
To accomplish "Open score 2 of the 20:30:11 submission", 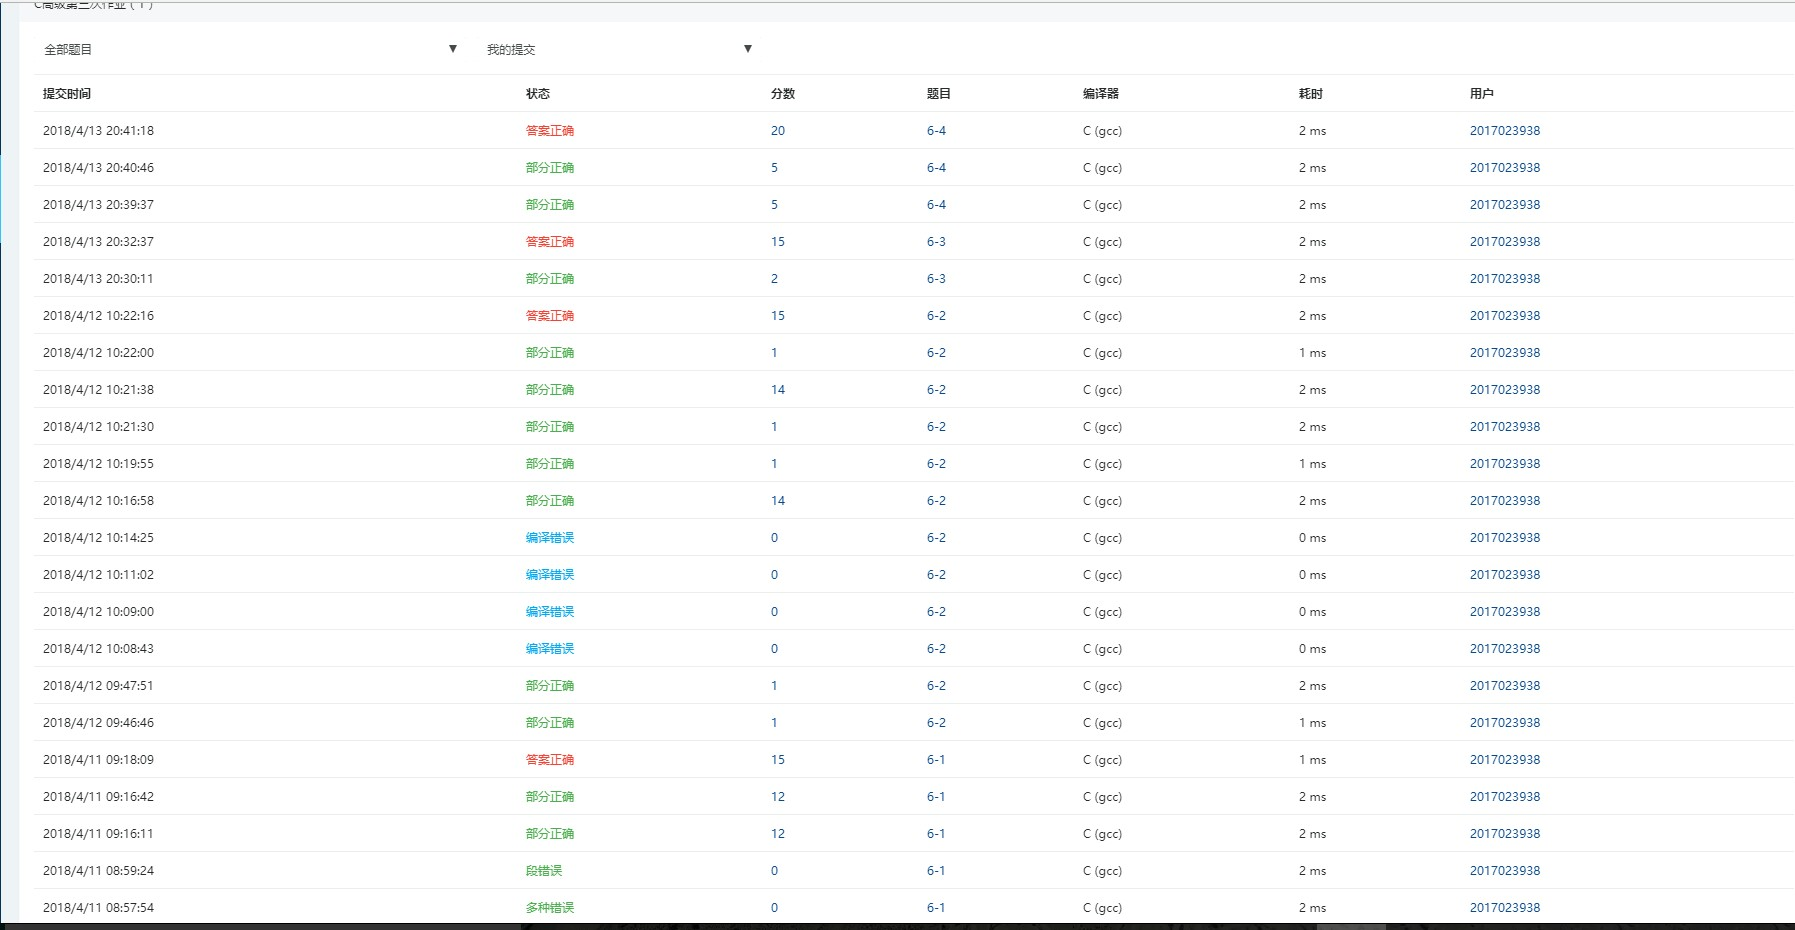I will 774,279.
